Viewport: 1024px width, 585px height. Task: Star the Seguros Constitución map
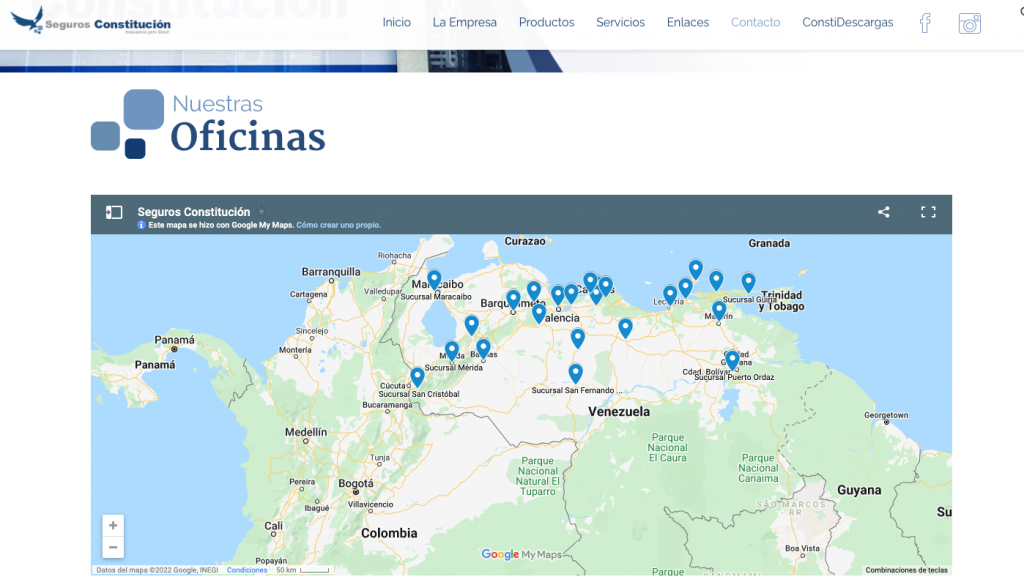pos(262,212)
